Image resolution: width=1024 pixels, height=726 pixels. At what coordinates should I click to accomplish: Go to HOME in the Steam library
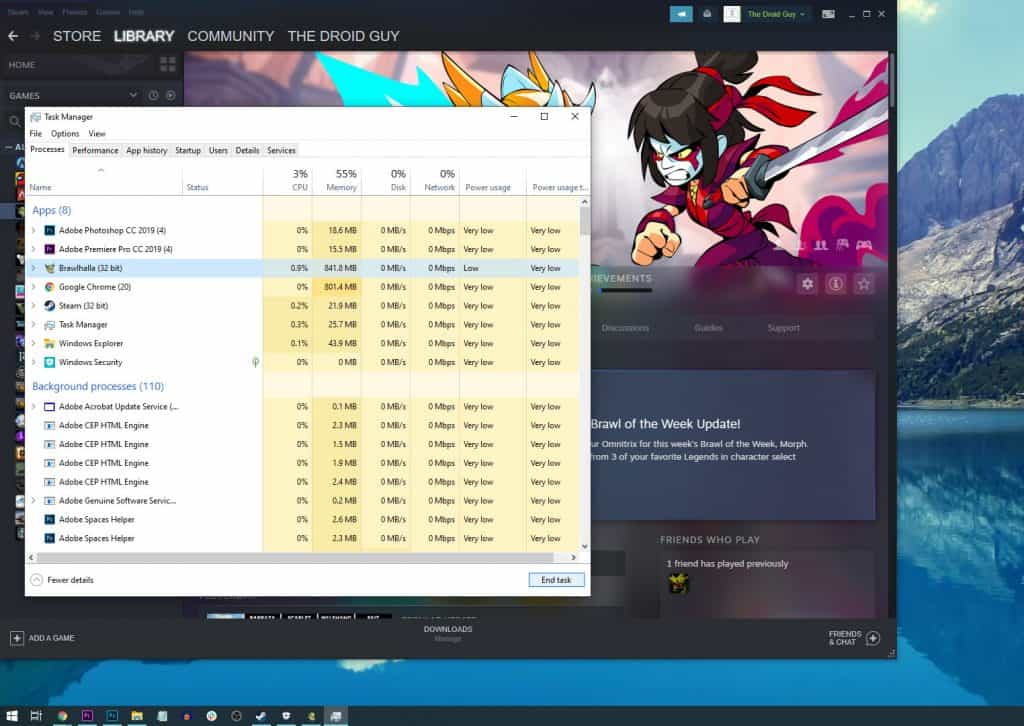click(x=22, y=65)
